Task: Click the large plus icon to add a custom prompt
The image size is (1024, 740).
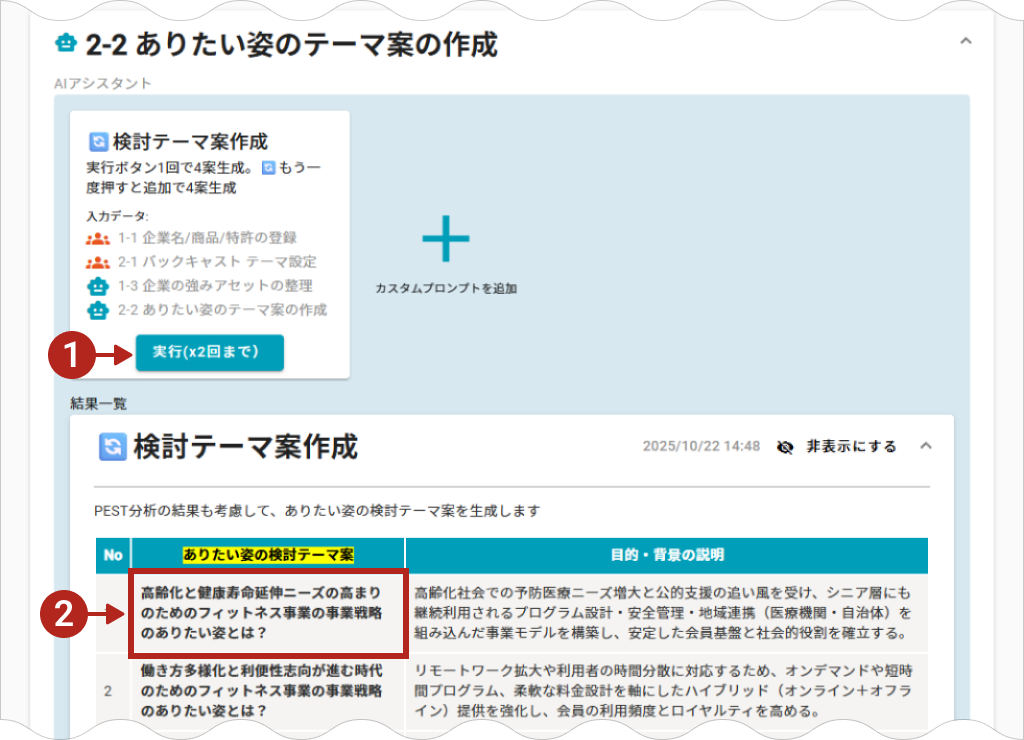Action: coord(445,239)
